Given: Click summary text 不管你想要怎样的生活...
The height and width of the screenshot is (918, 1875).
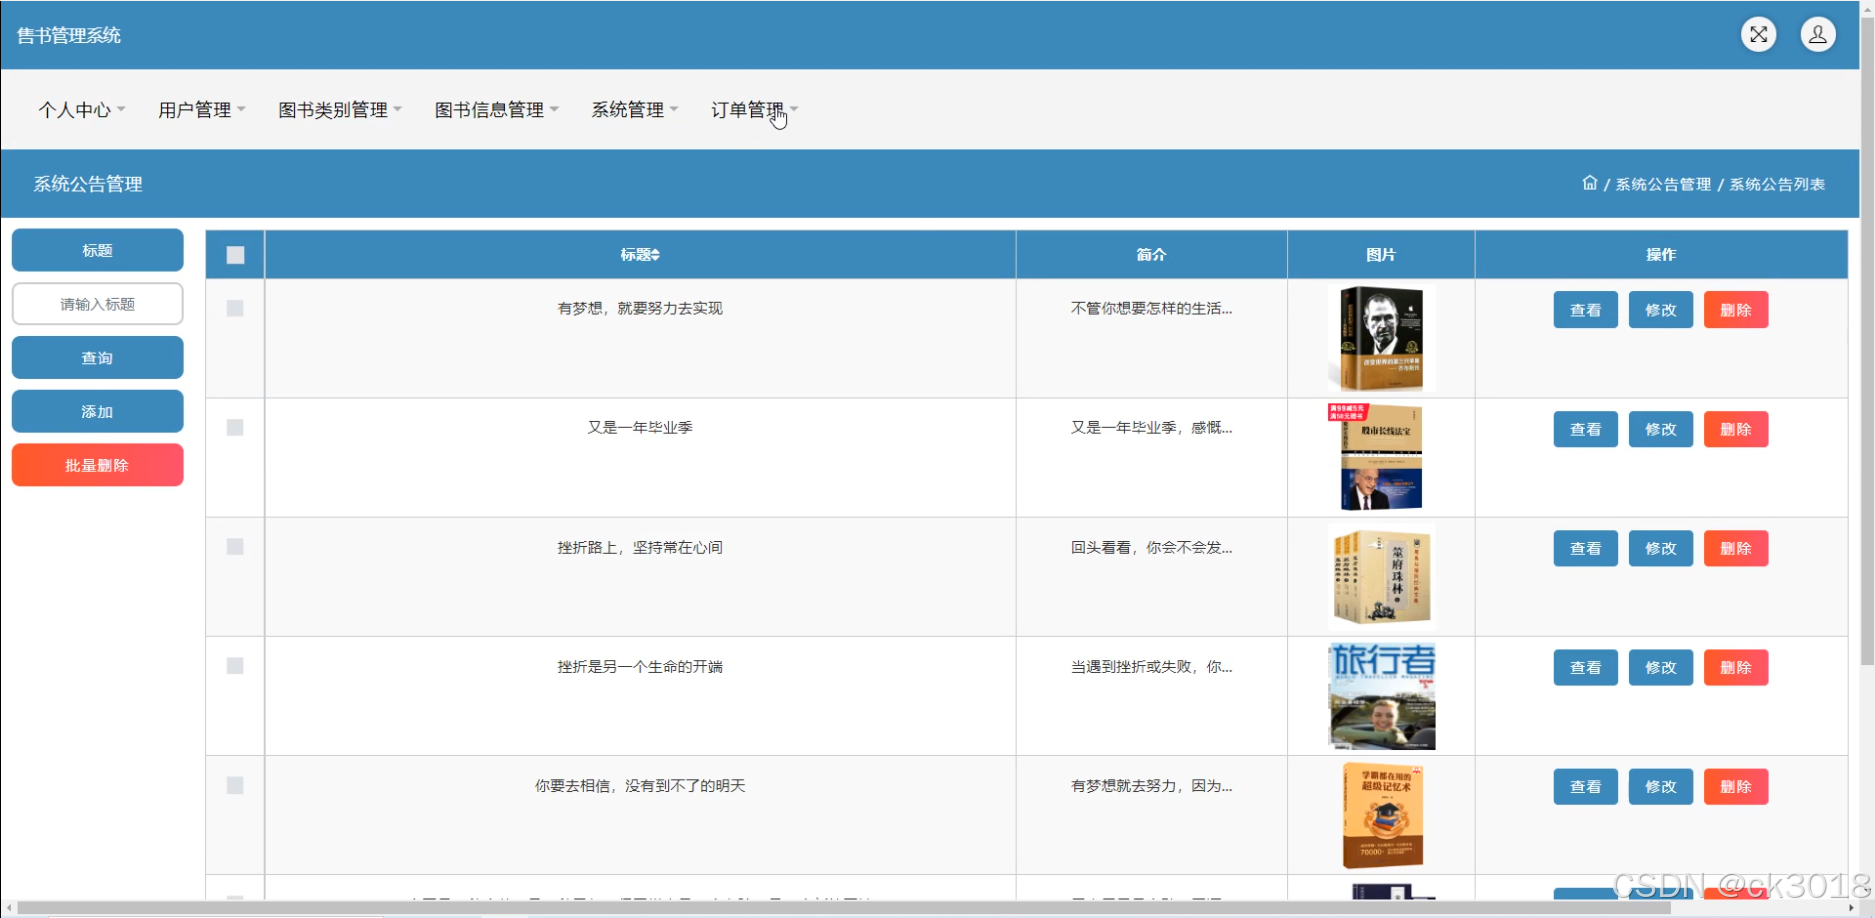Looking at the screenshot, I should [1151, 308].
